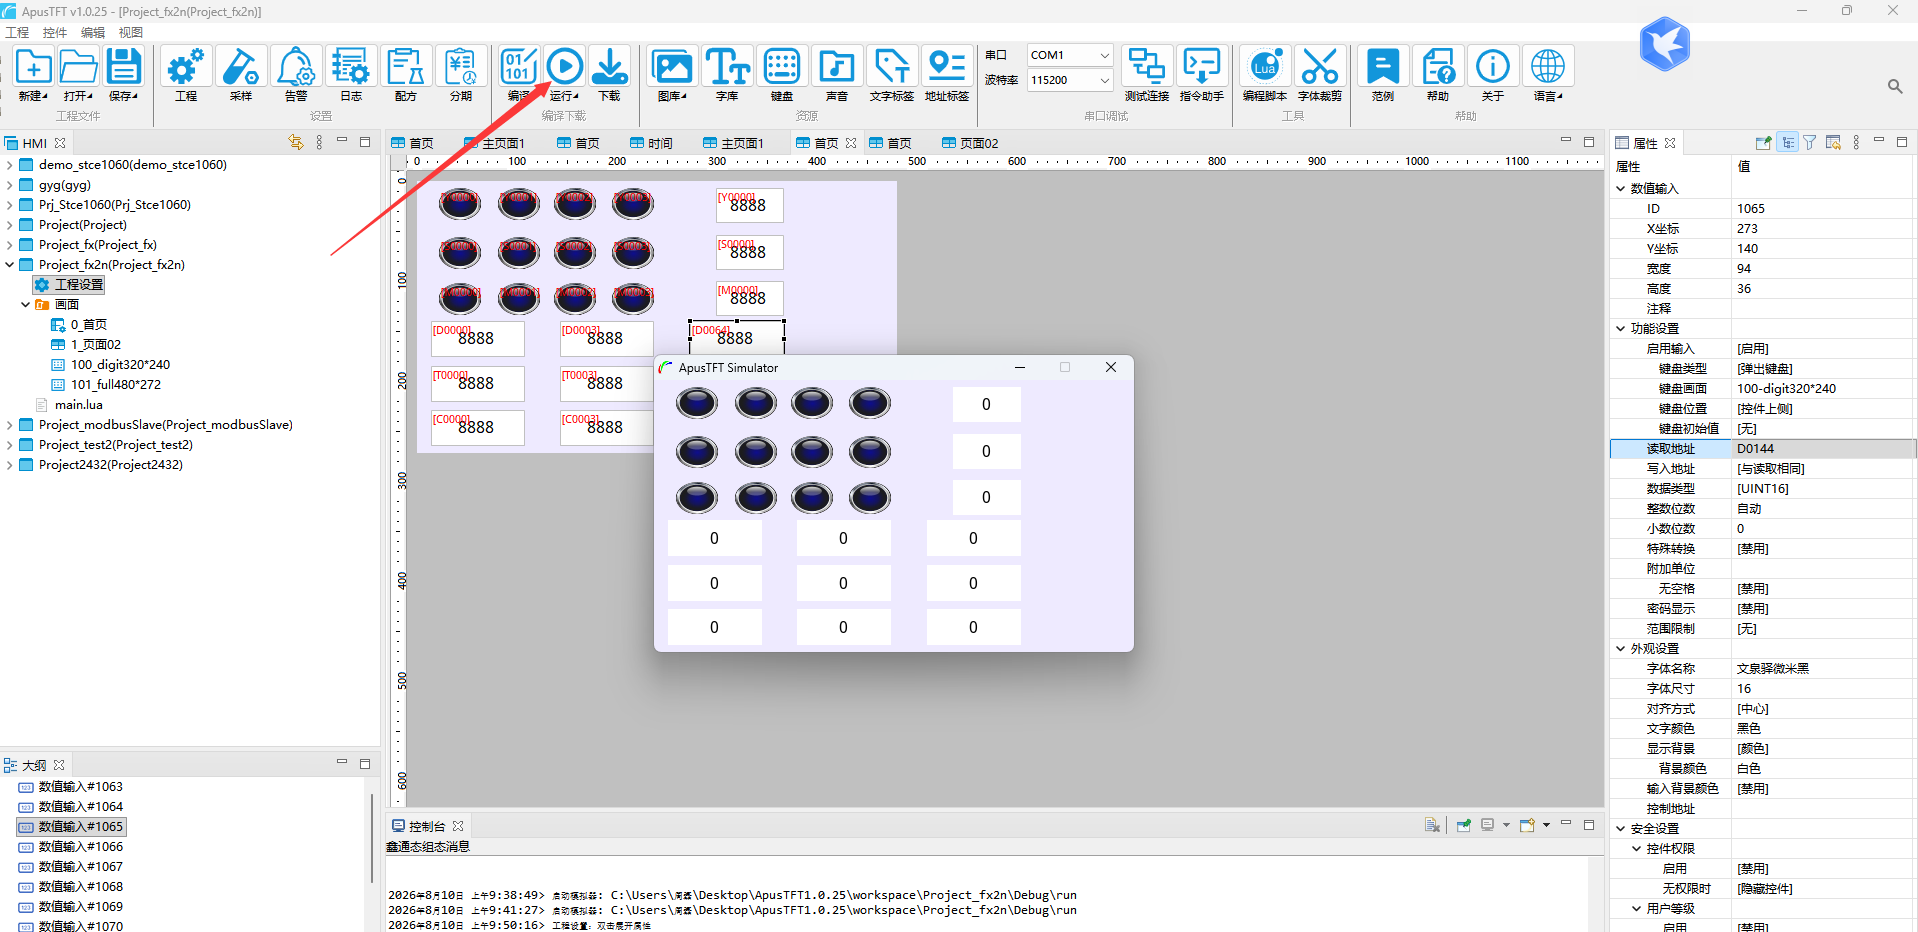This screenshot has height=932, width=1918.
Task: Open the 工程 settings gear tool
Action: click(x=186, y=75)
